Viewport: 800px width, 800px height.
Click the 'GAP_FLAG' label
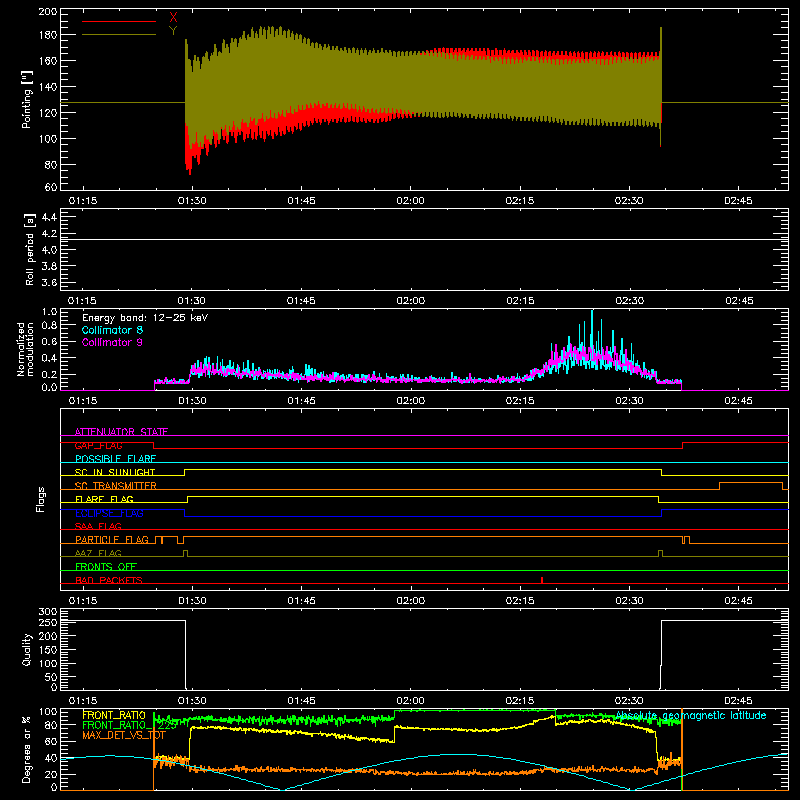pyautogui.click(x=99, y=445)
